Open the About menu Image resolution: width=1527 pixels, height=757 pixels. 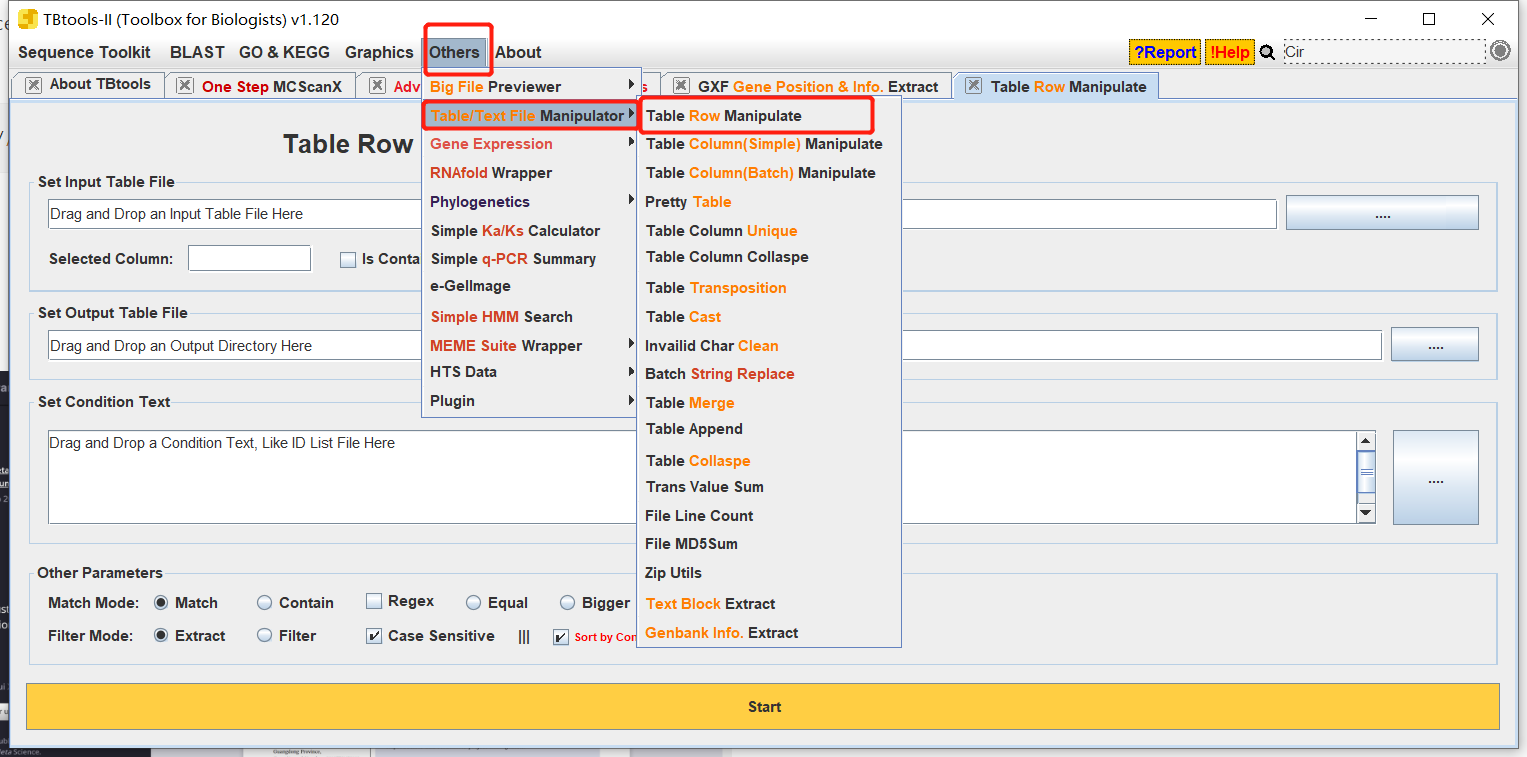pos(518,52)
